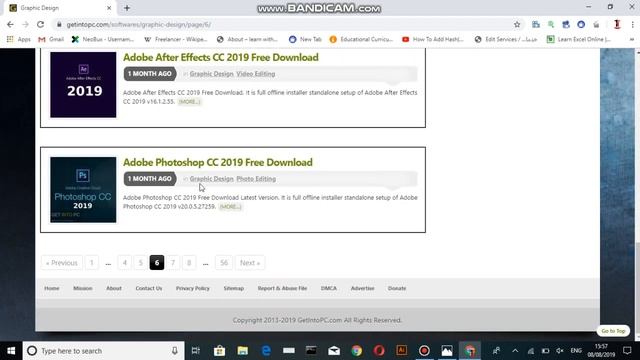This screenshot has width=640, height=360.
Task: Open Donate footer link
Action: (397, 288)
